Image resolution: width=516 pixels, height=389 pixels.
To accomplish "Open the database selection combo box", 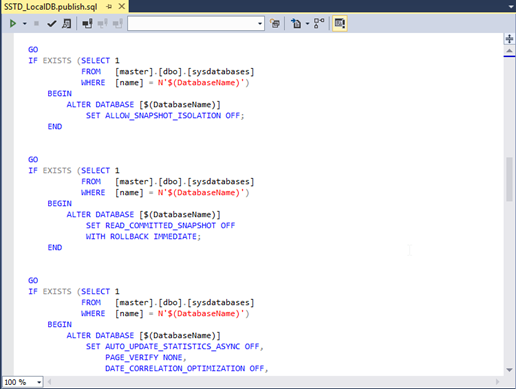I will tap(196, 24).
